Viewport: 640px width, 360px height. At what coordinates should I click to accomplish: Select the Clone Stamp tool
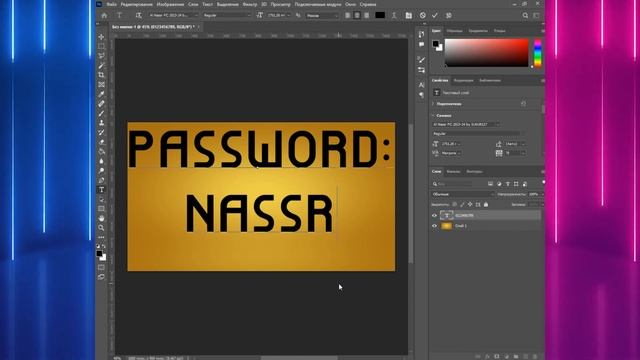coord(101,122)
